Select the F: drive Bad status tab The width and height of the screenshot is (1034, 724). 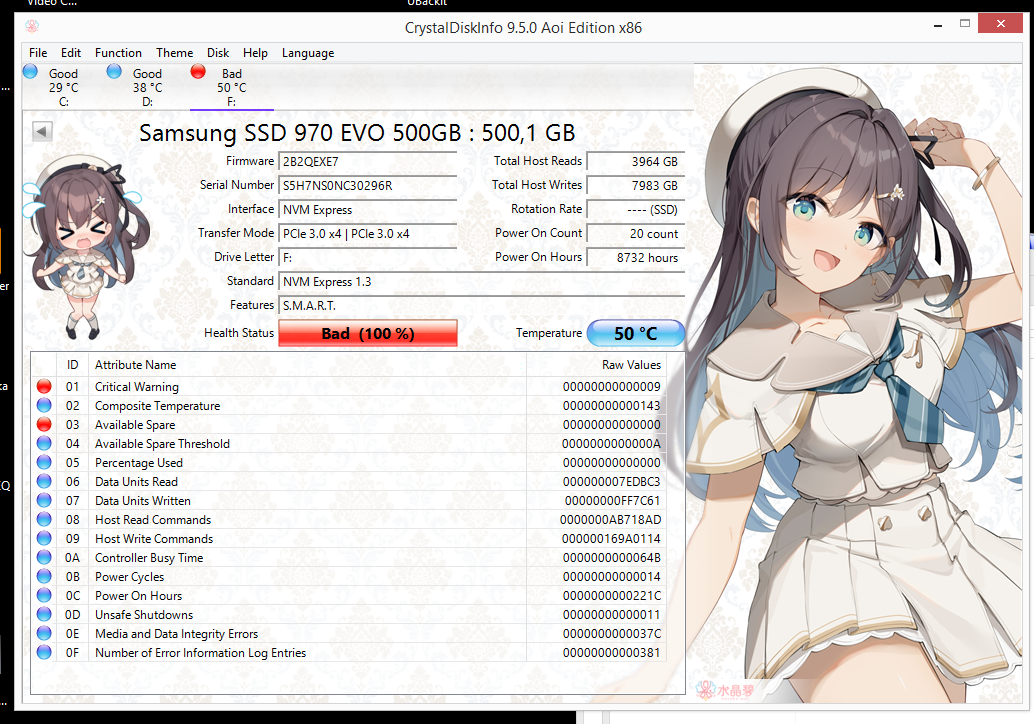click(231, 87)
